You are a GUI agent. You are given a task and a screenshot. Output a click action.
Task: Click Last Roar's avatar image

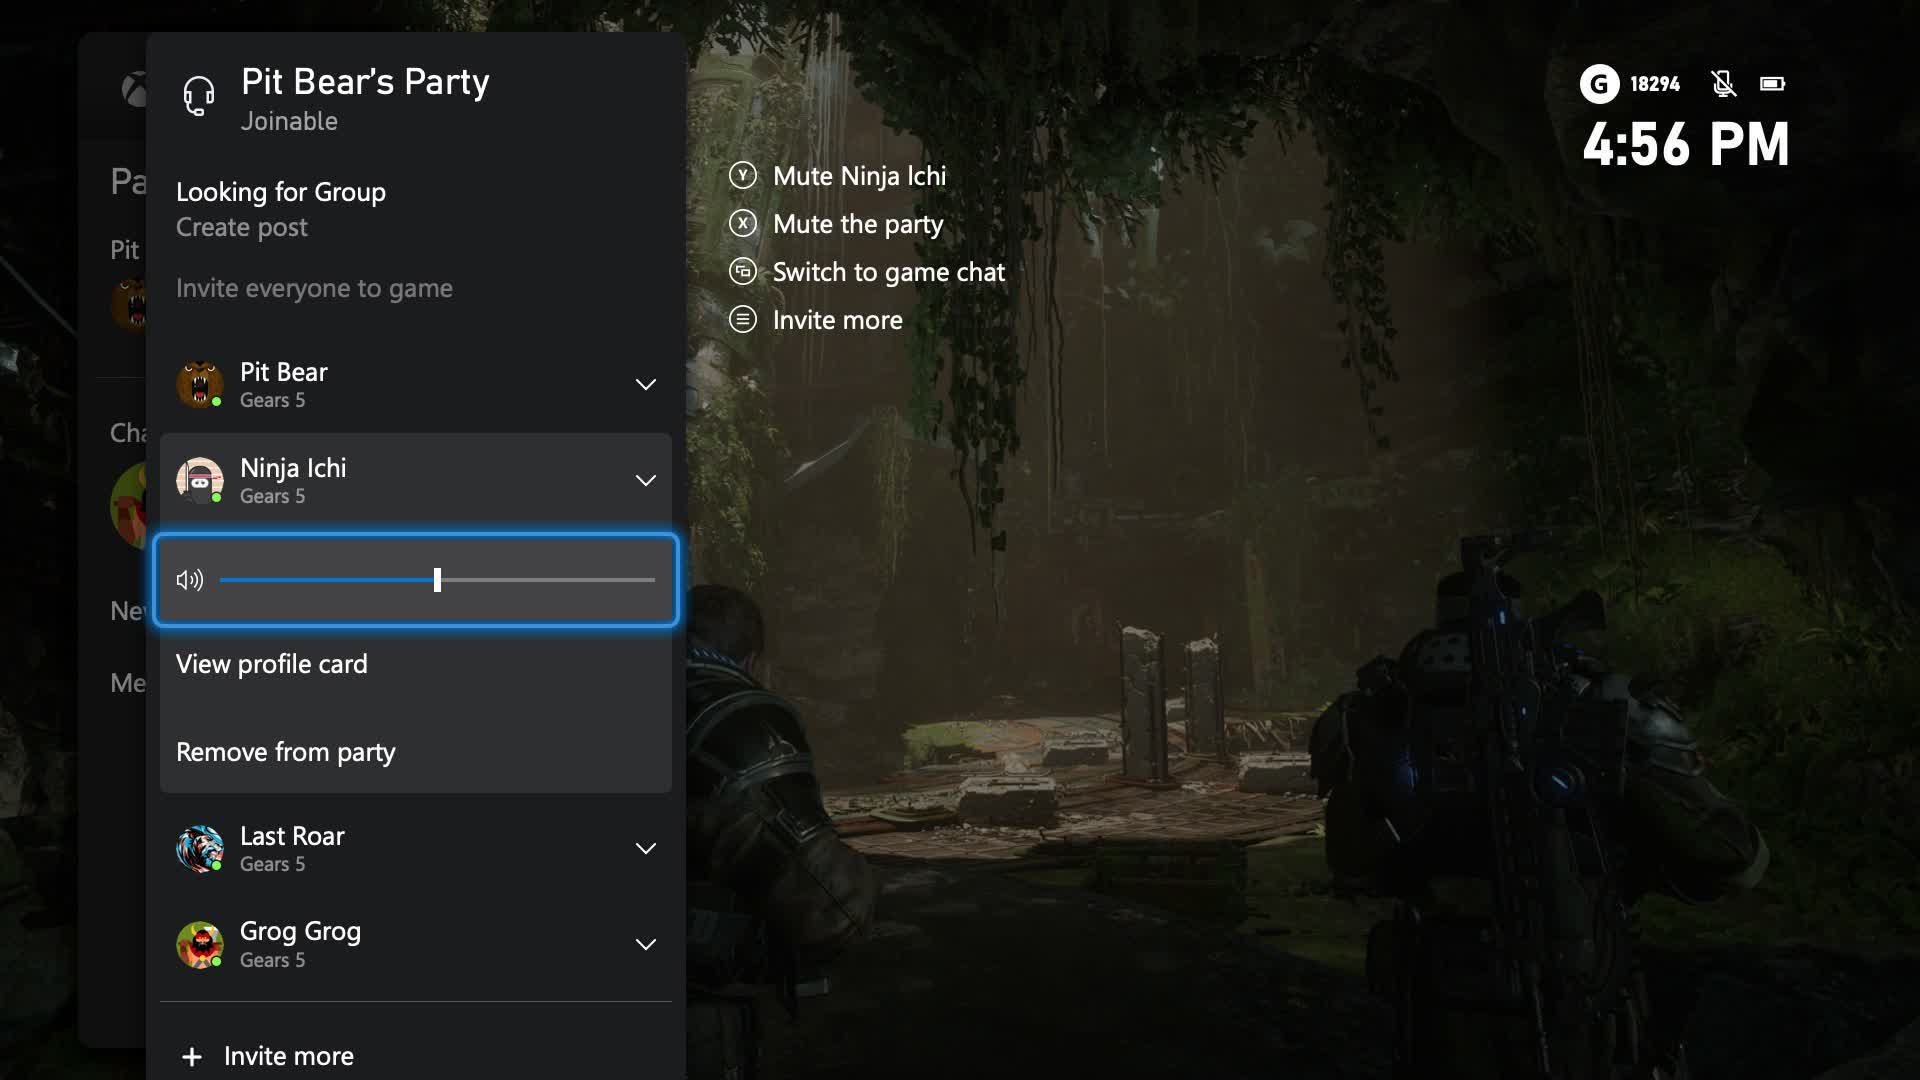coord(200,848)
